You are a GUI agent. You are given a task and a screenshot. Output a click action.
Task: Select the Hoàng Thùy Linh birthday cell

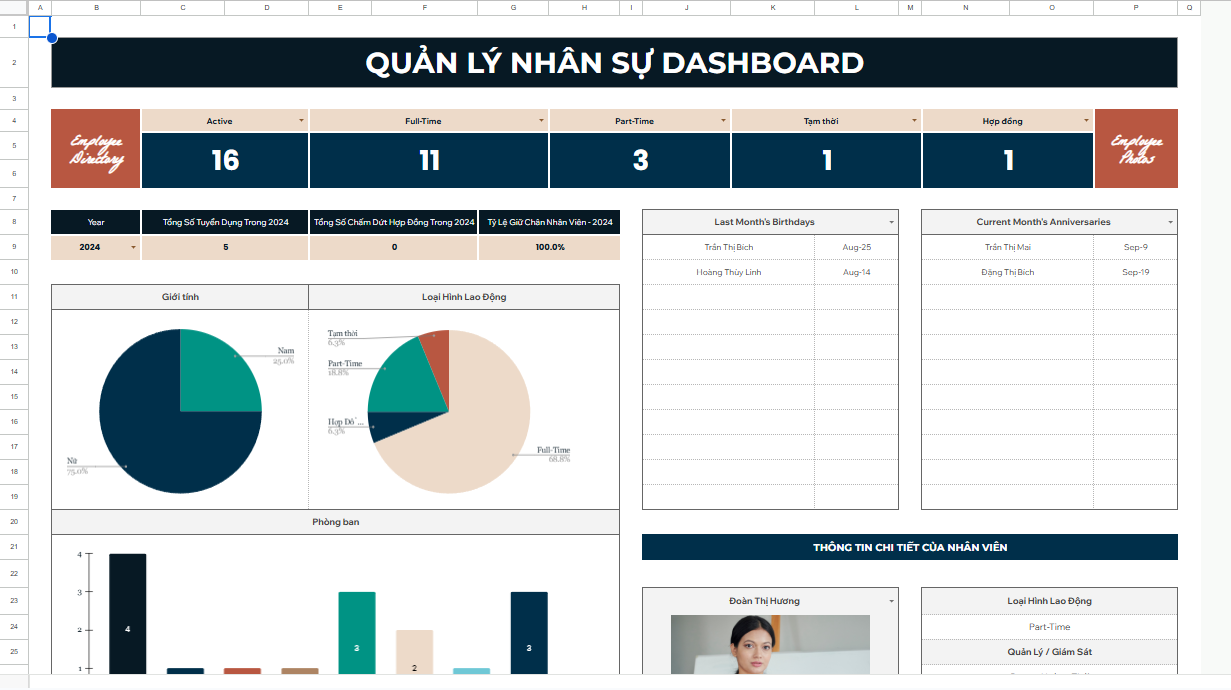pos(728,272)
